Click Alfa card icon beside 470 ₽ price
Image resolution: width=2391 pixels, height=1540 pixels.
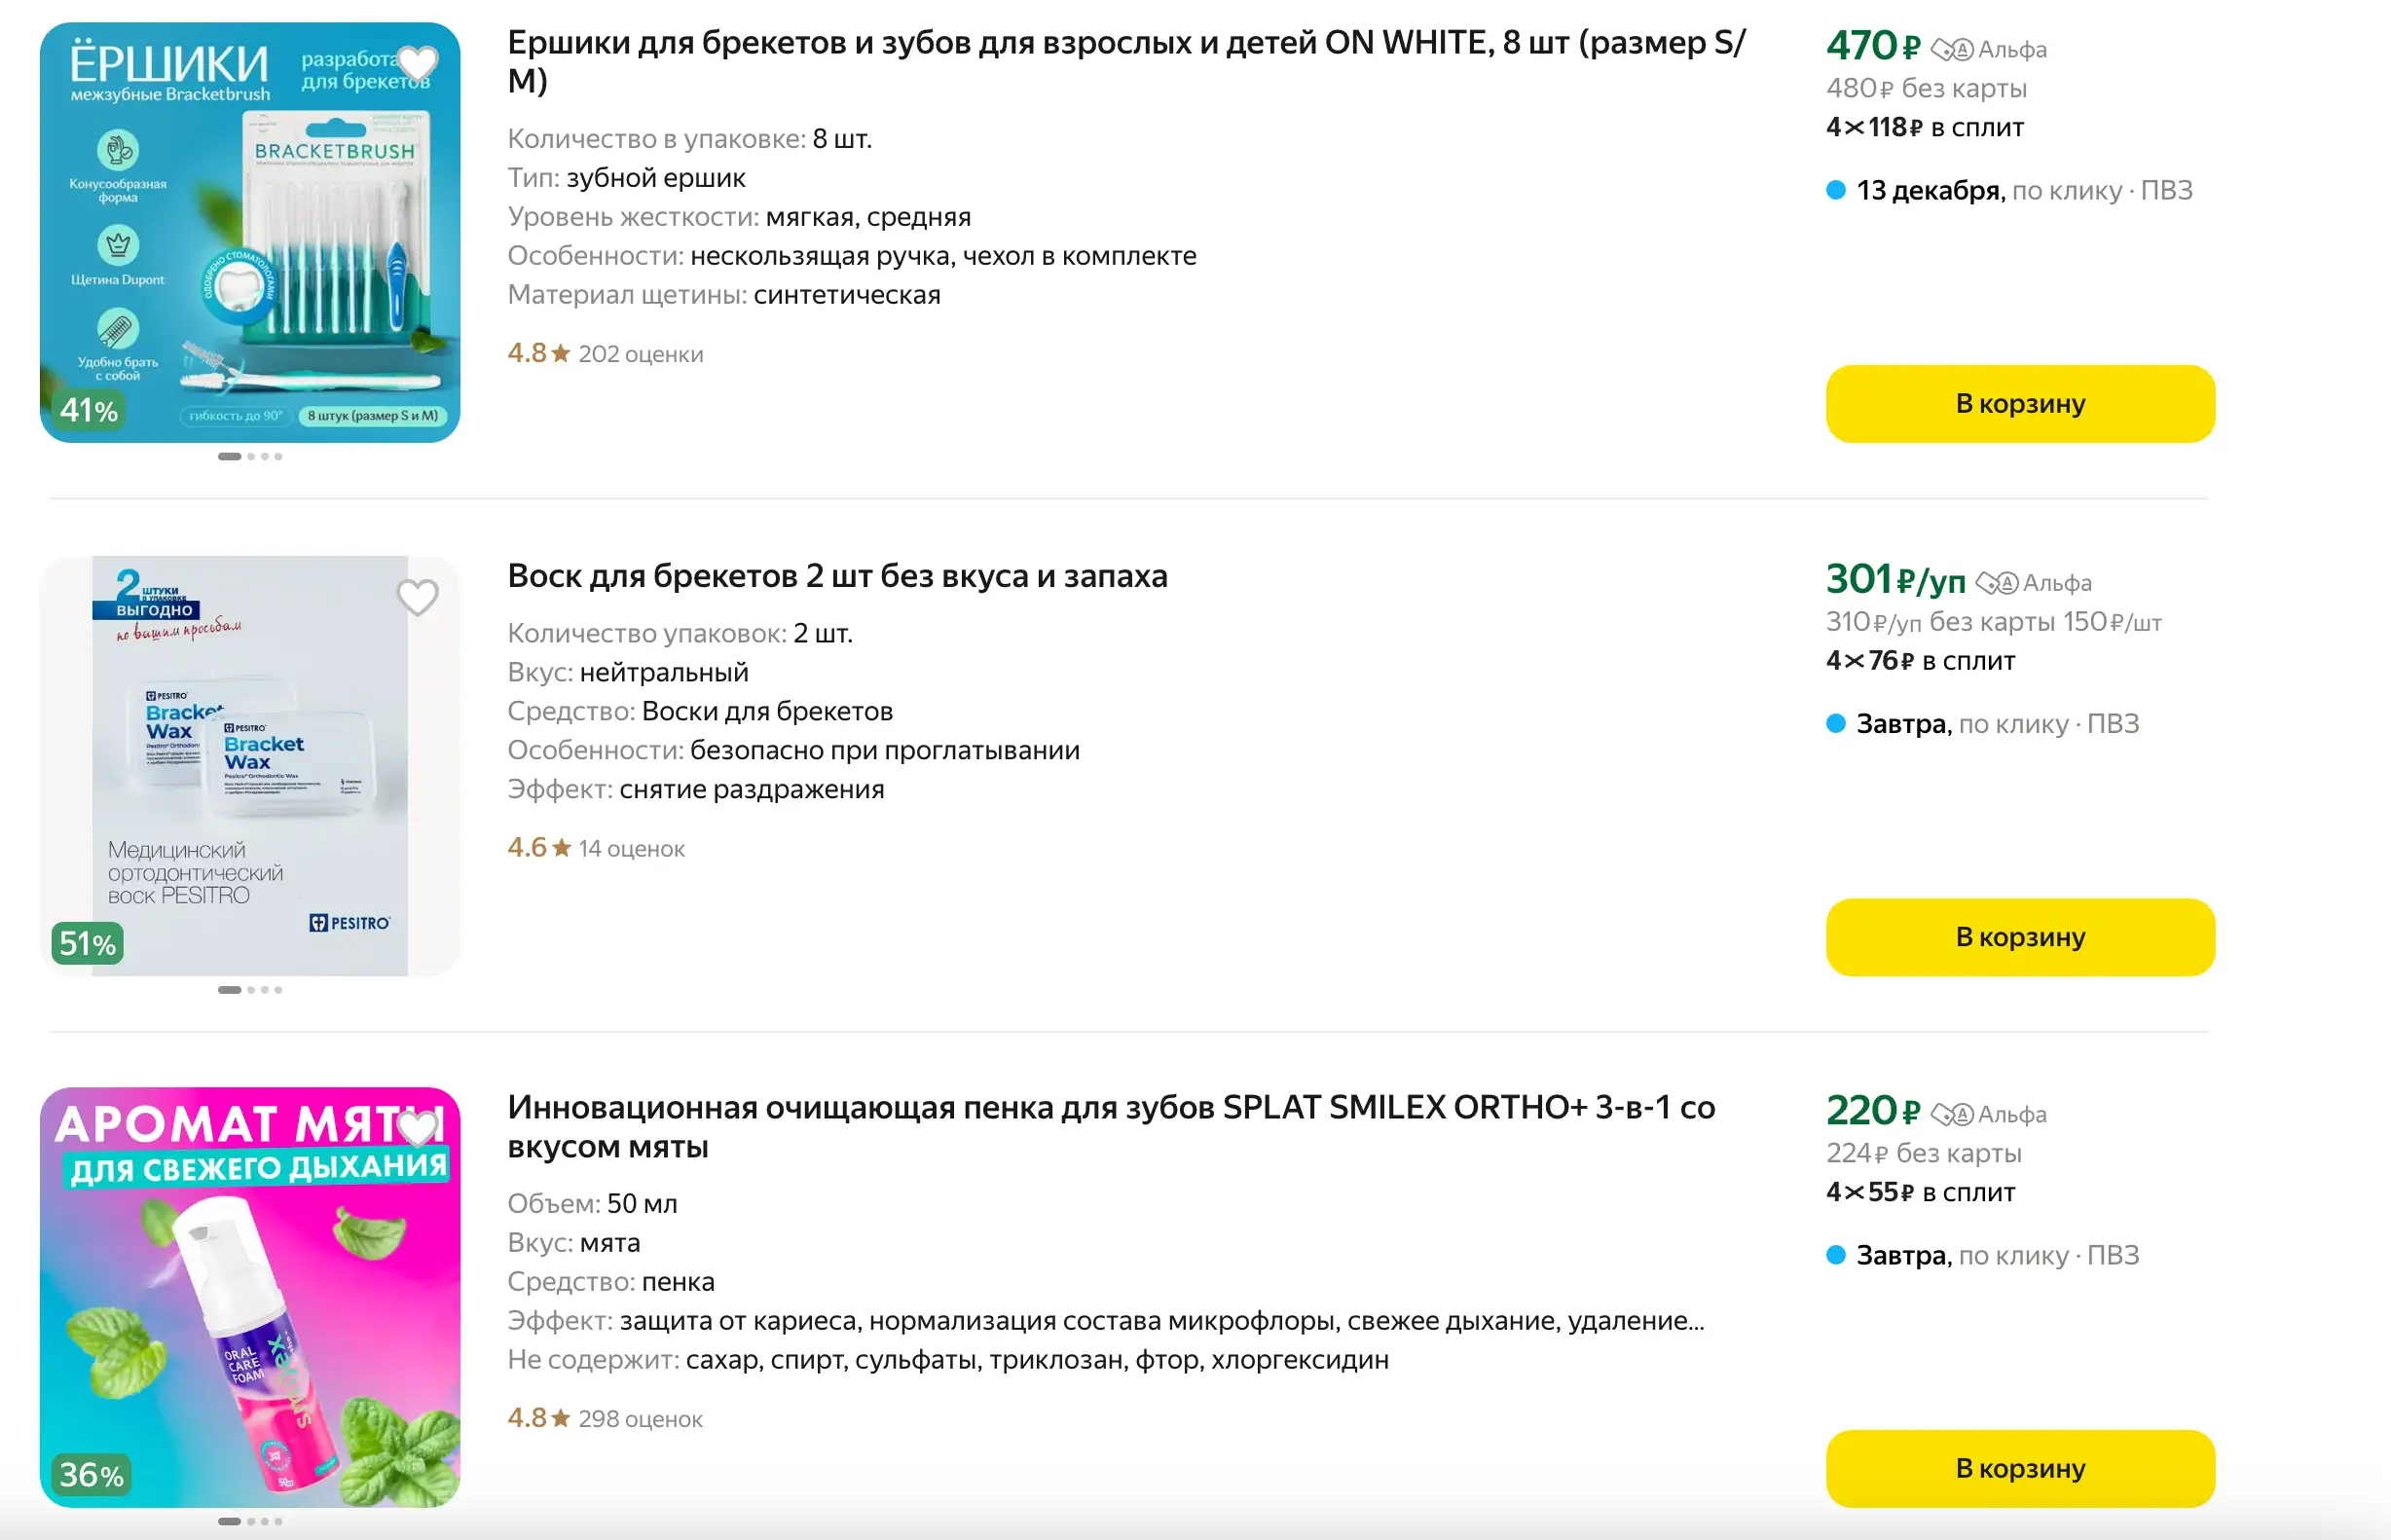[1951, 49]
